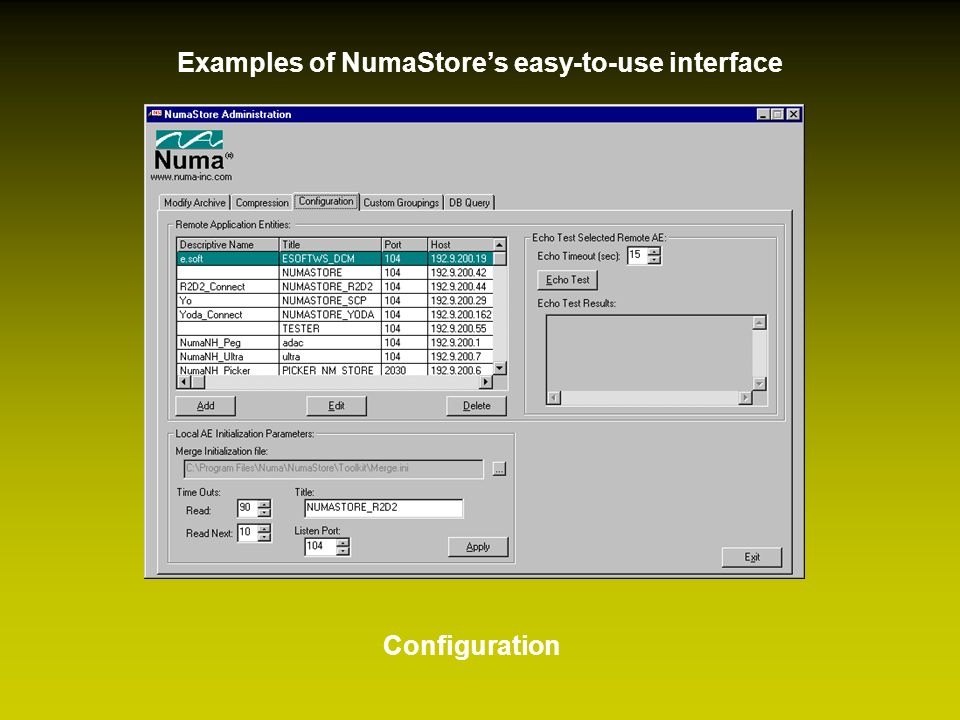Close the NumaStore Administration window
Screen dimensions: 960x720
tap(793, 114)
